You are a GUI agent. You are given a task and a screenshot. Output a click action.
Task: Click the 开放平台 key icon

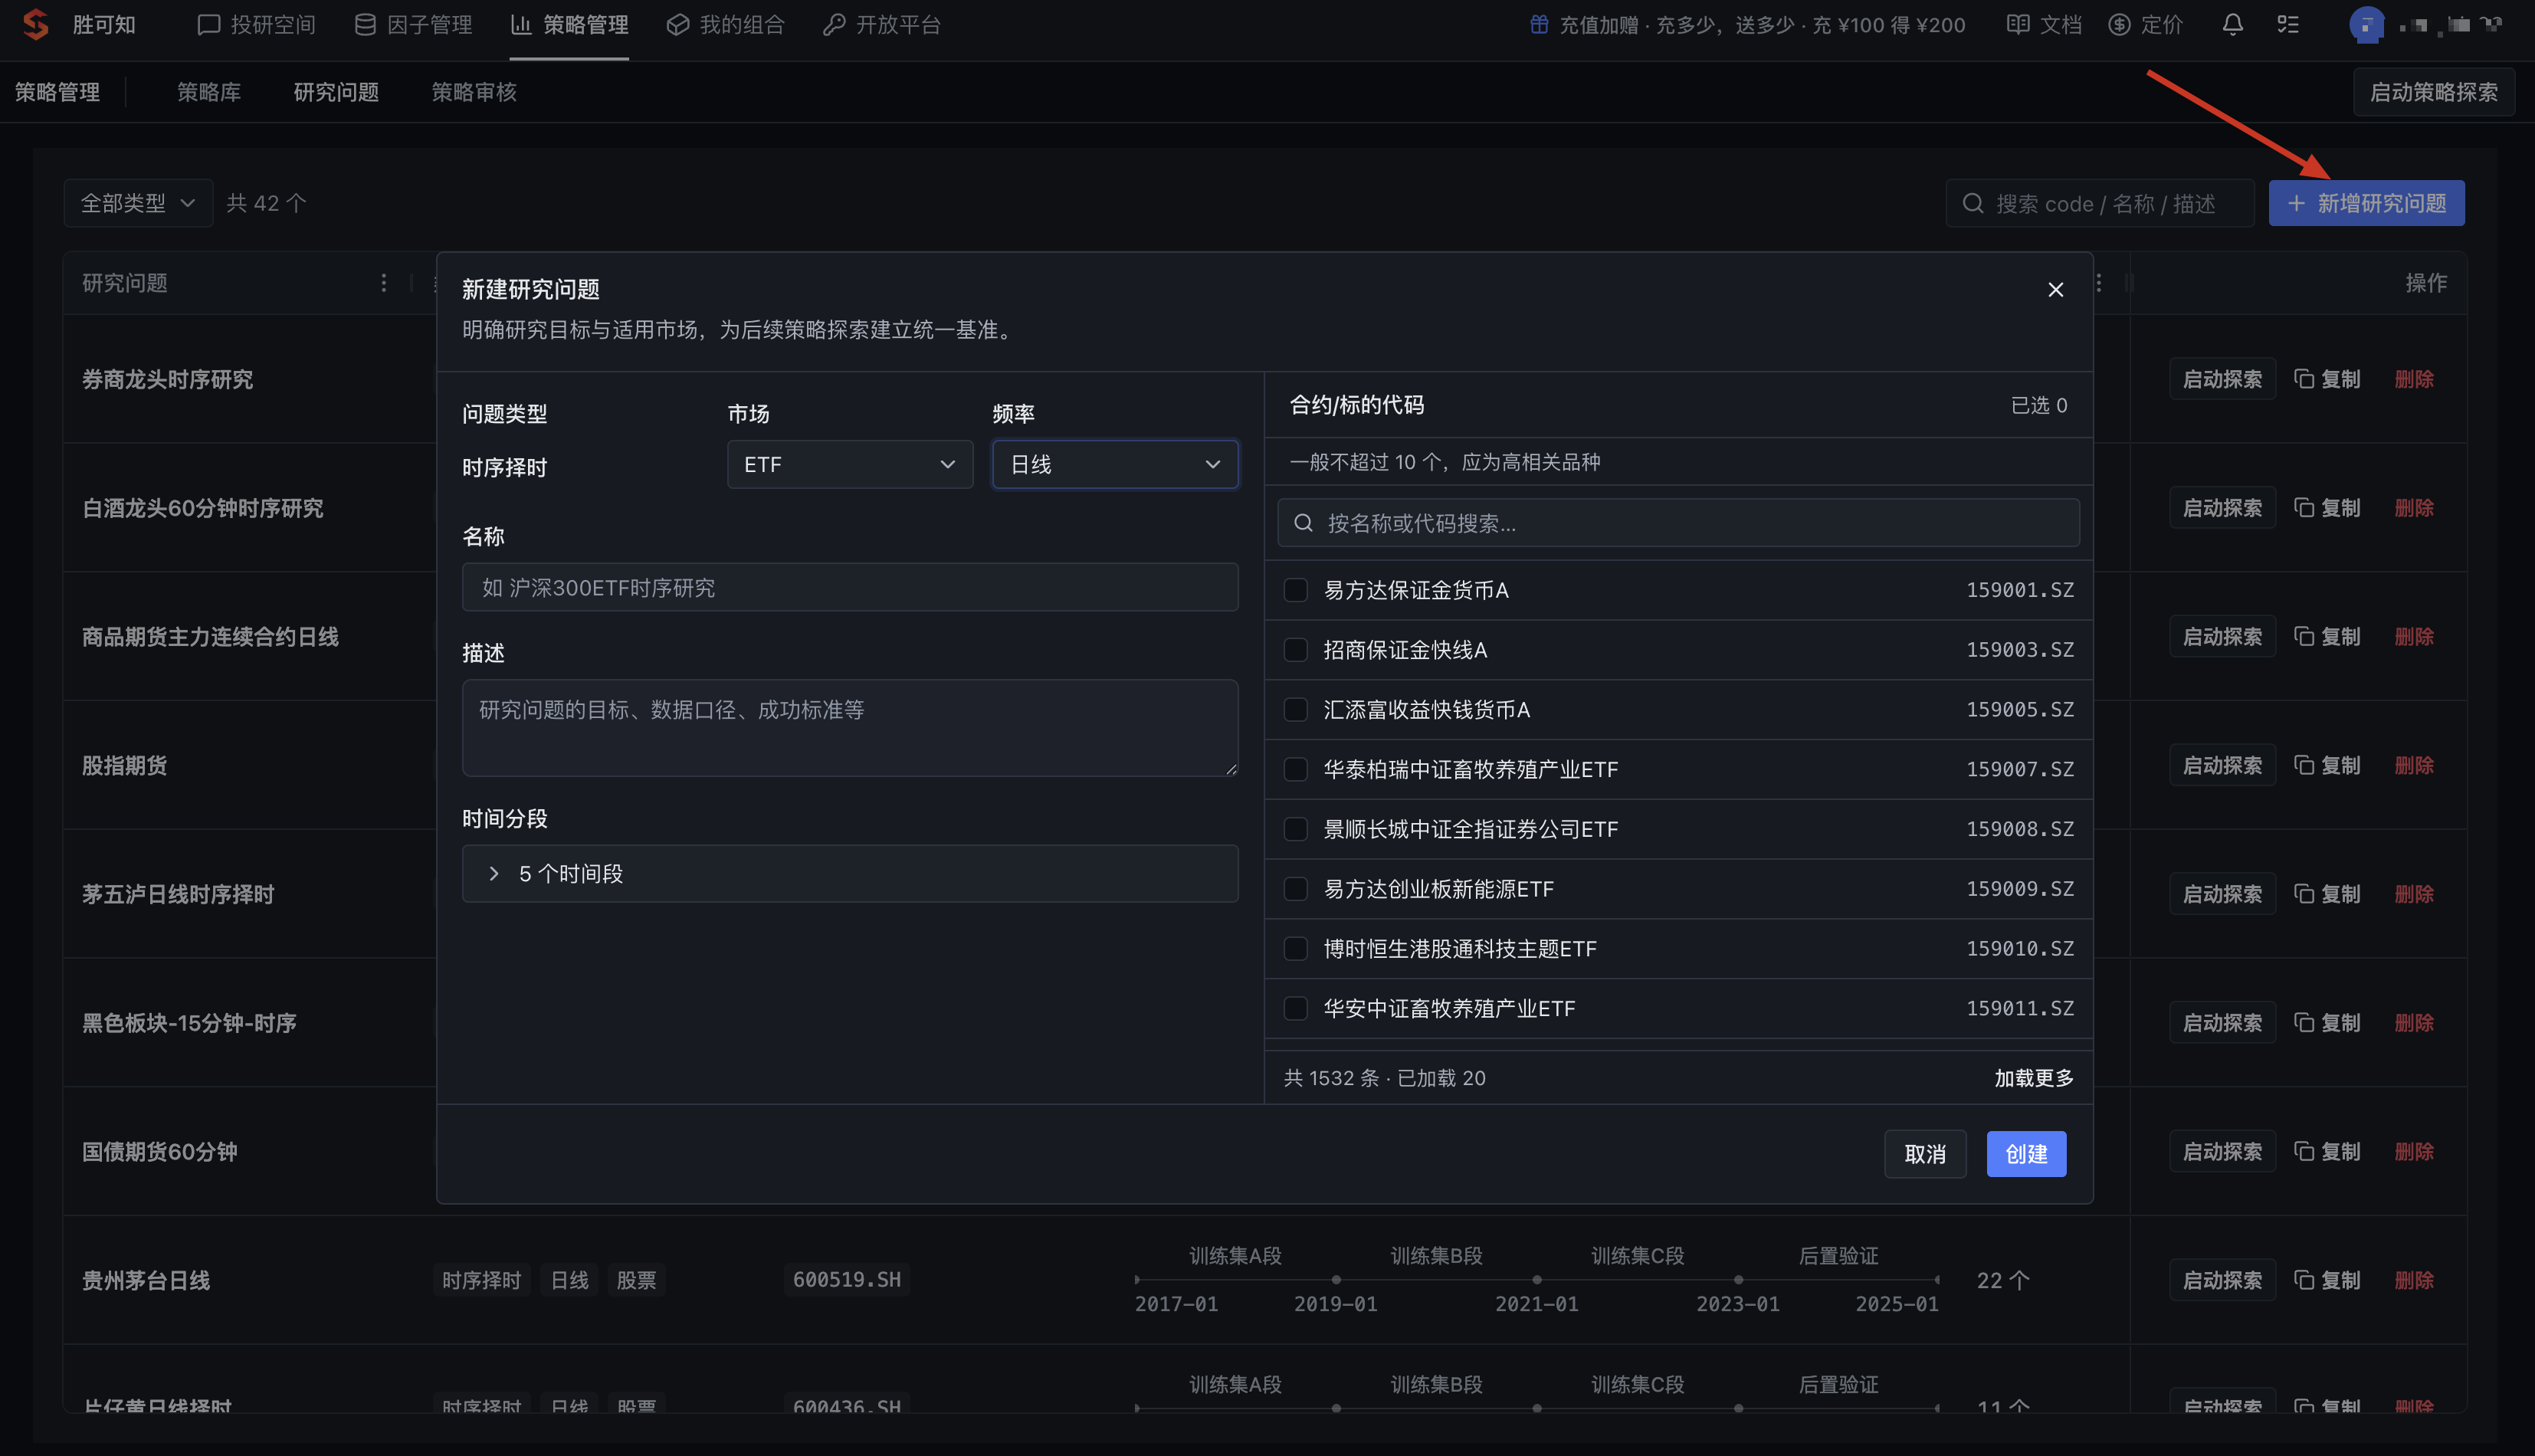pyautogui.click(x=834, y=25)
